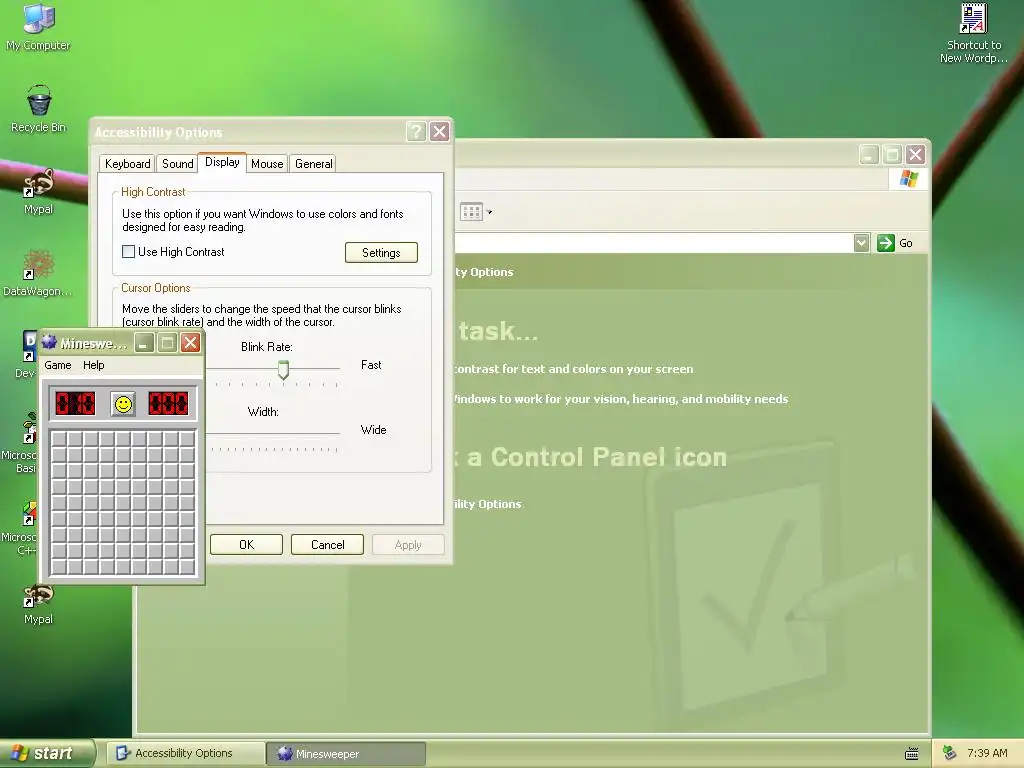Open the address bar dropdown arrow
Viewport: 1024px width, 768px height.
pos(861,243)
